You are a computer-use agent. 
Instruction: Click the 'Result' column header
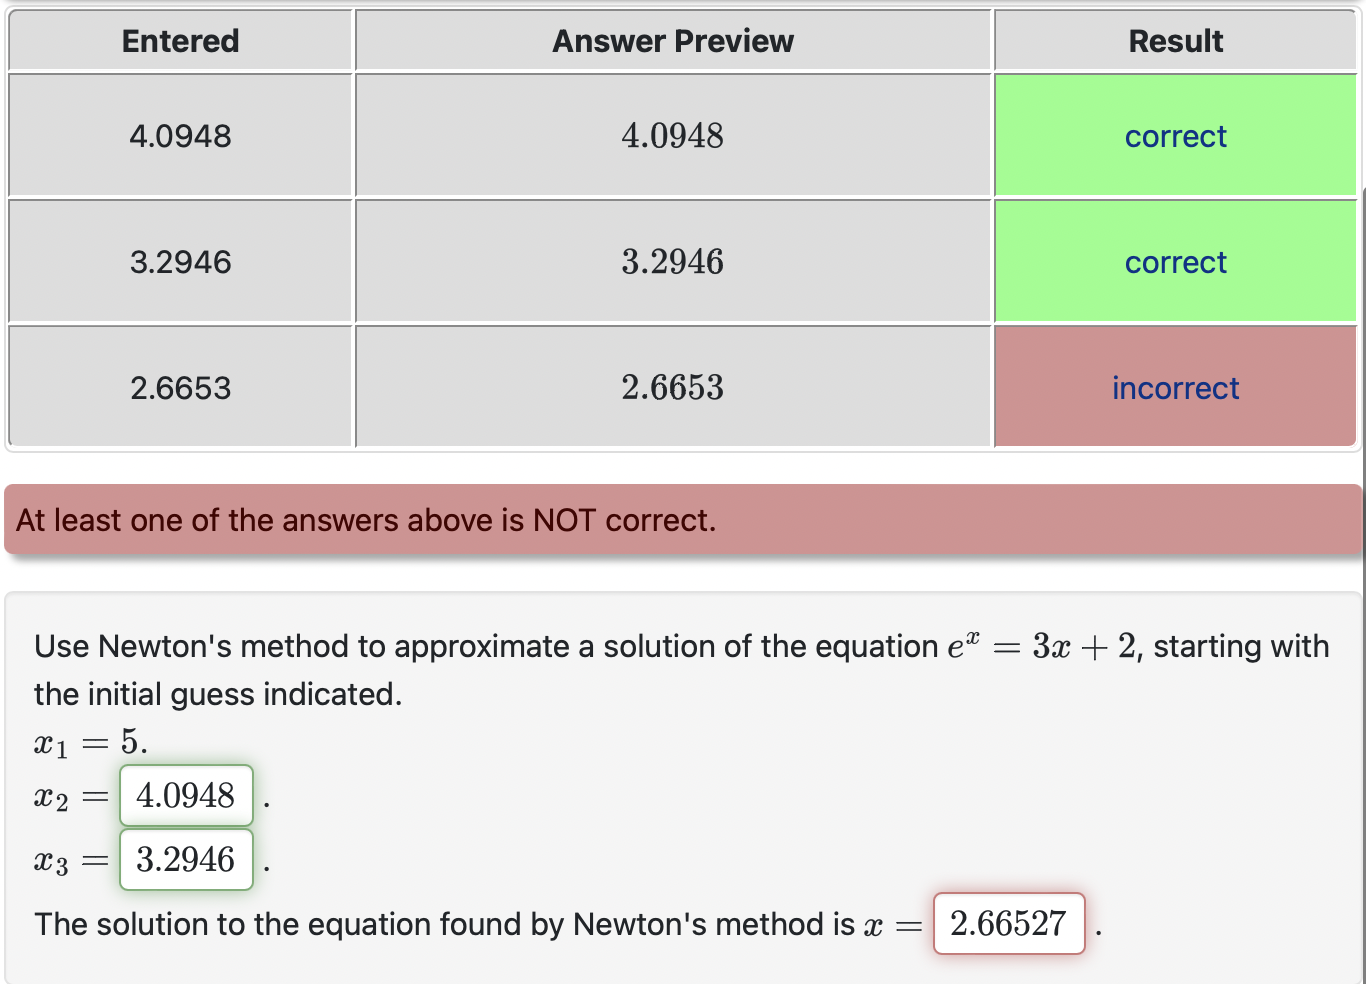click(x=1176, y=41)
